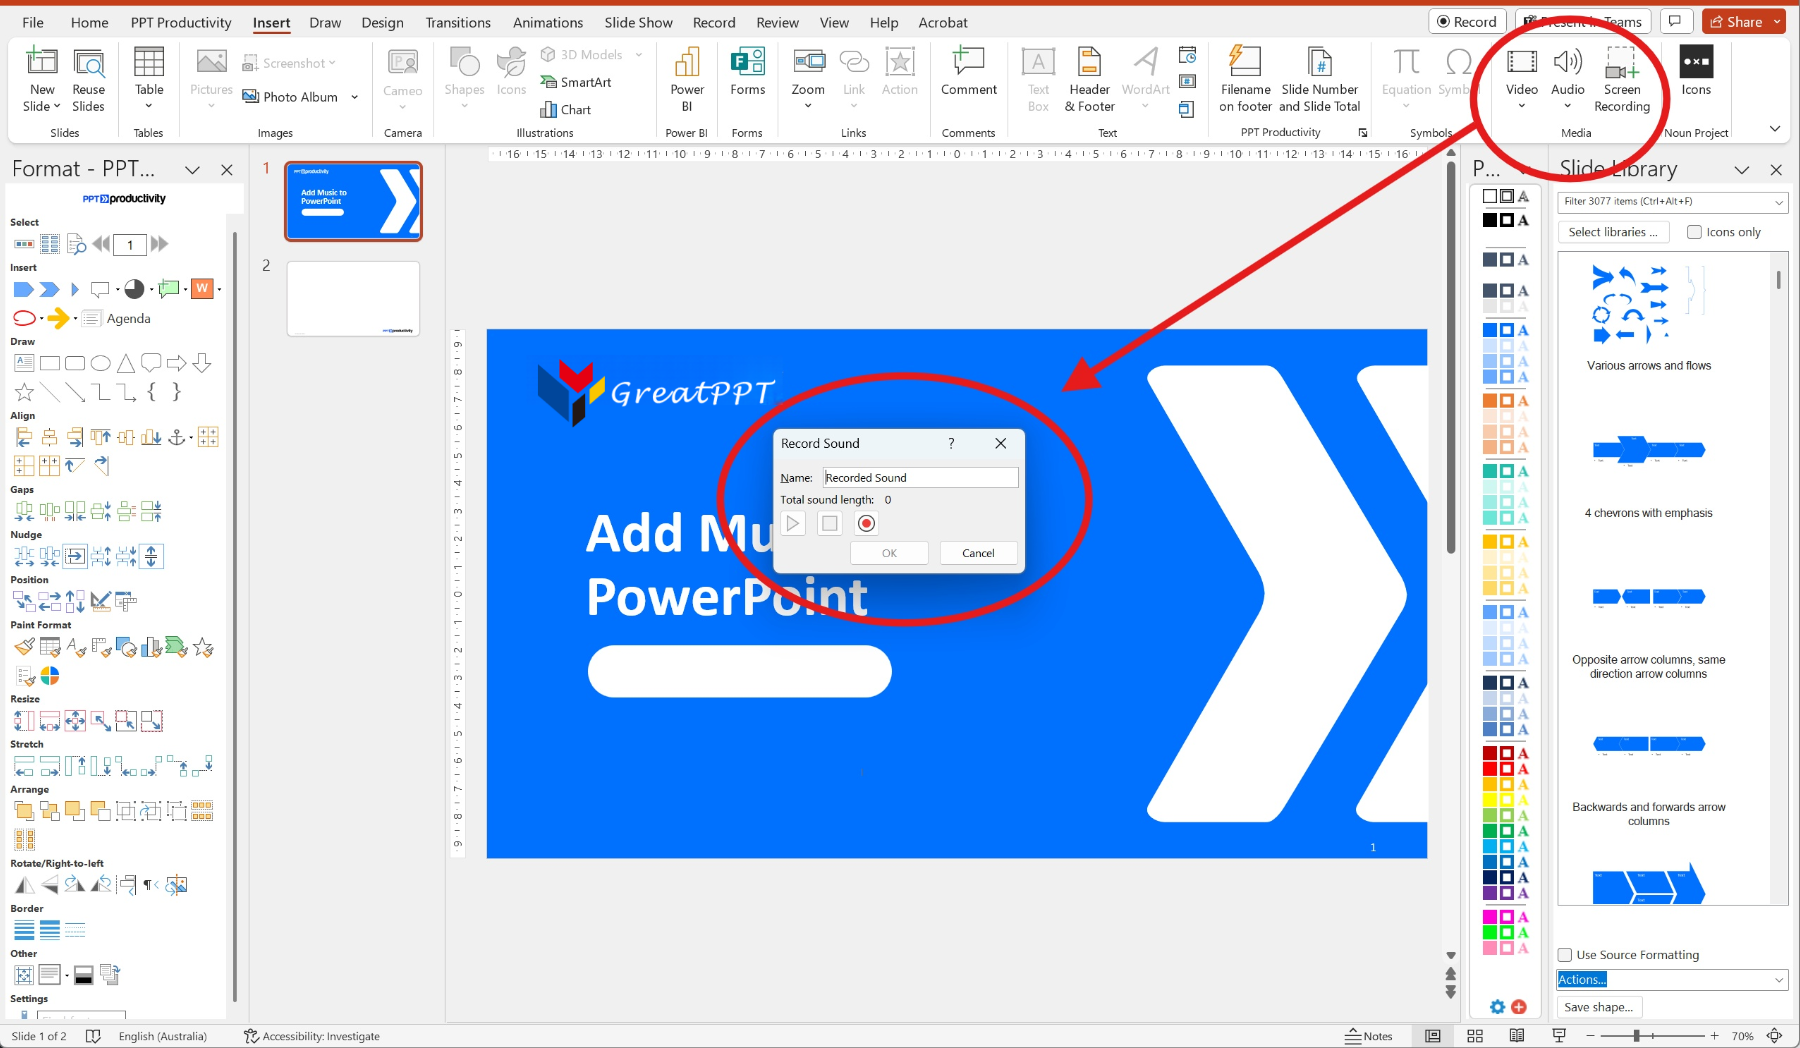1800x1048 pixels.
Task: Expand the Format pane options chevron
Action: tap(192, 170)
